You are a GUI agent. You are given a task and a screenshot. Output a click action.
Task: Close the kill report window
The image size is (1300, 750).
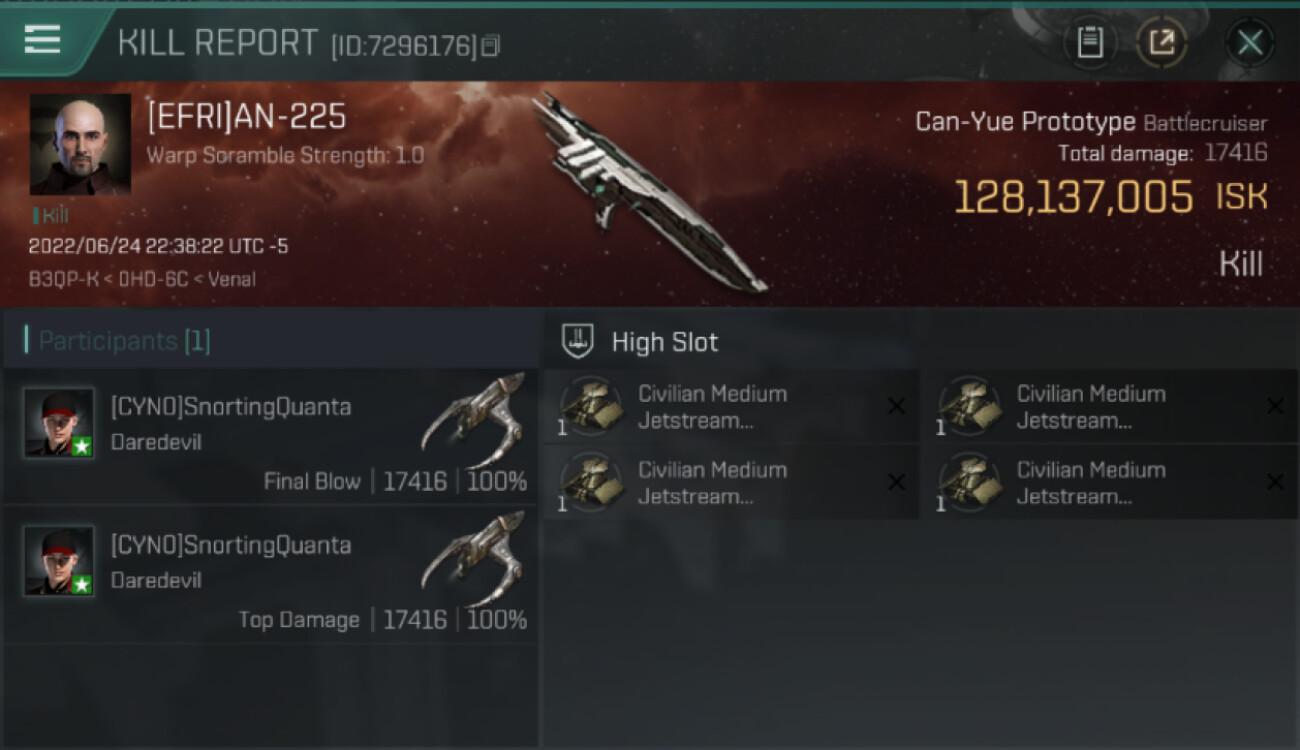pos(1250,42)
